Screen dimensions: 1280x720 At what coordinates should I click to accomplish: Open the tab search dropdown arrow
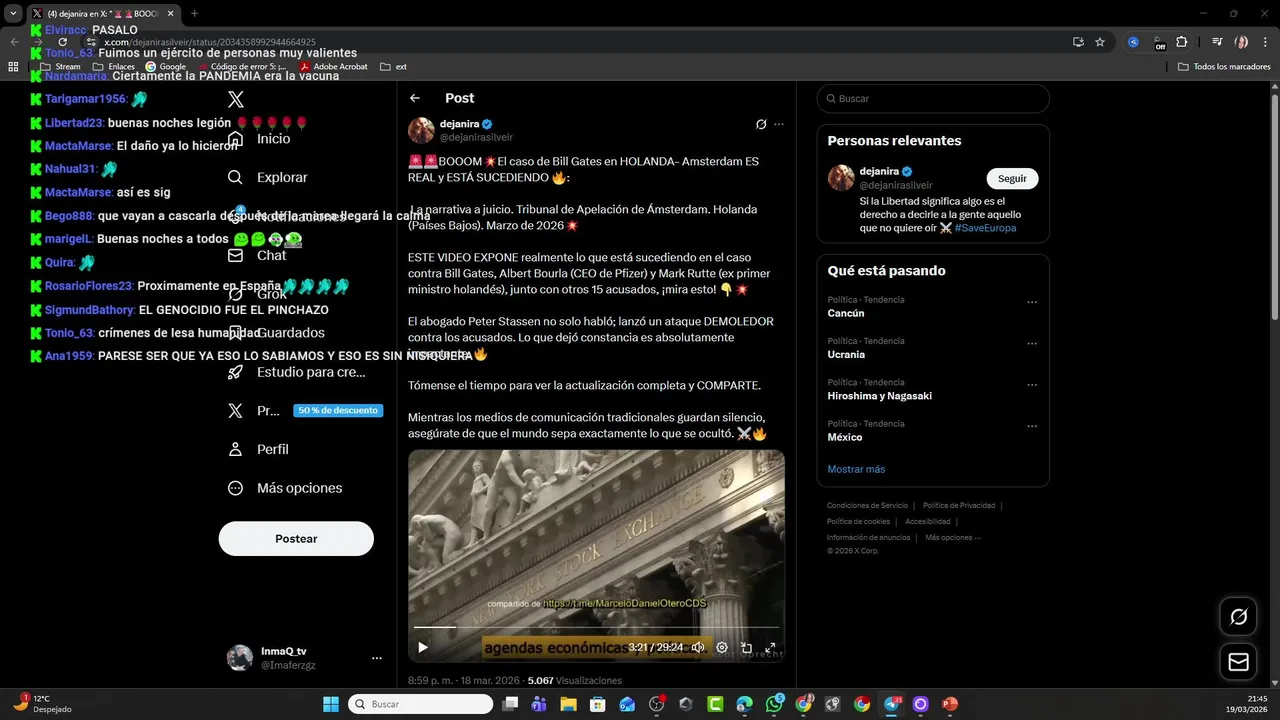pos(13,14)
